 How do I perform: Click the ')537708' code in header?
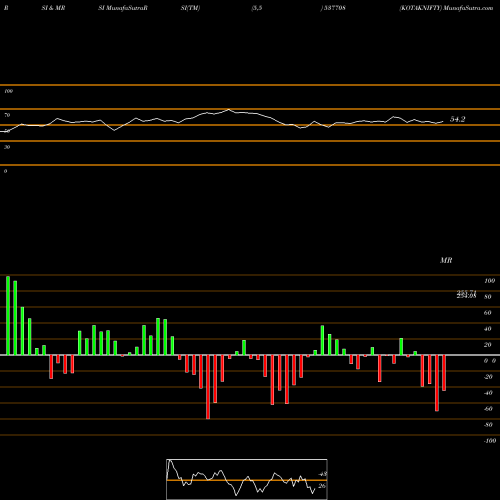coord(333,8)
